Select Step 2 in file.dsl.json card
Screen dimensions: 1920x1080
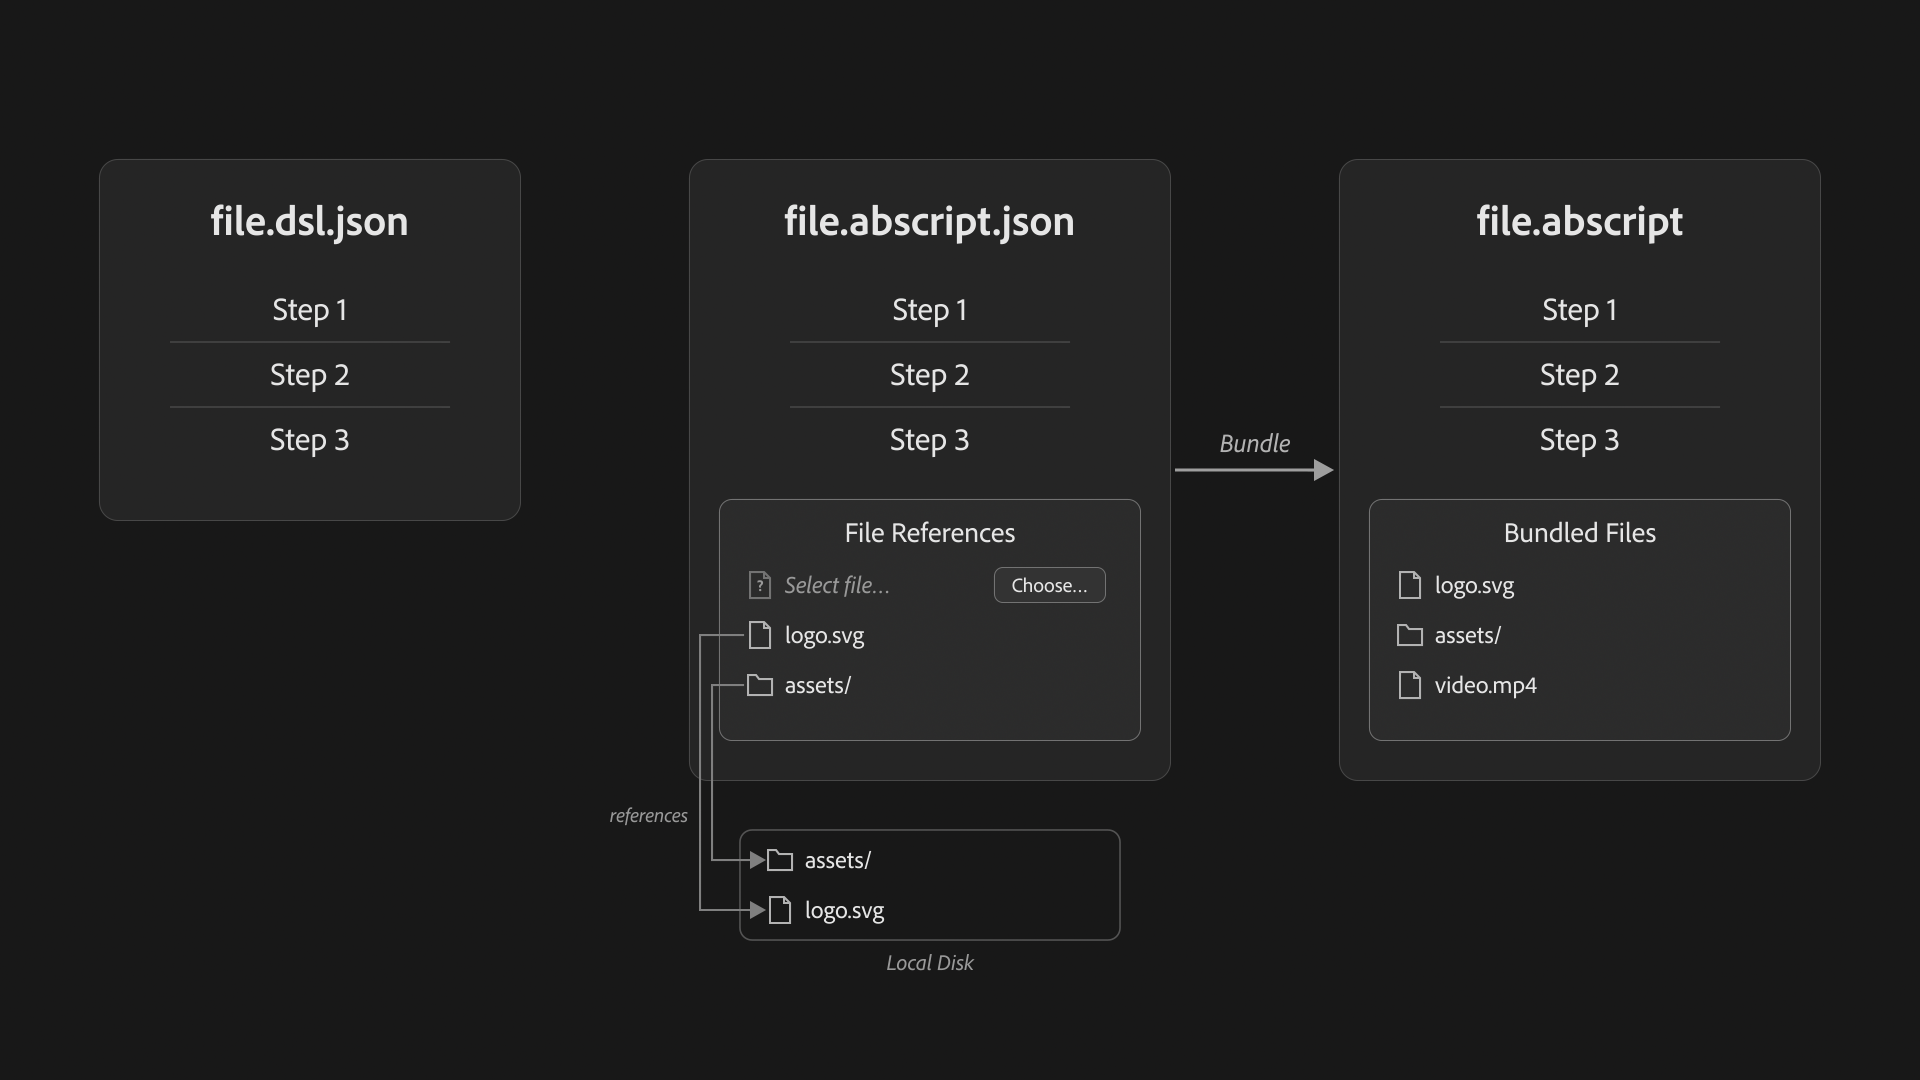[x=309, y=375]
